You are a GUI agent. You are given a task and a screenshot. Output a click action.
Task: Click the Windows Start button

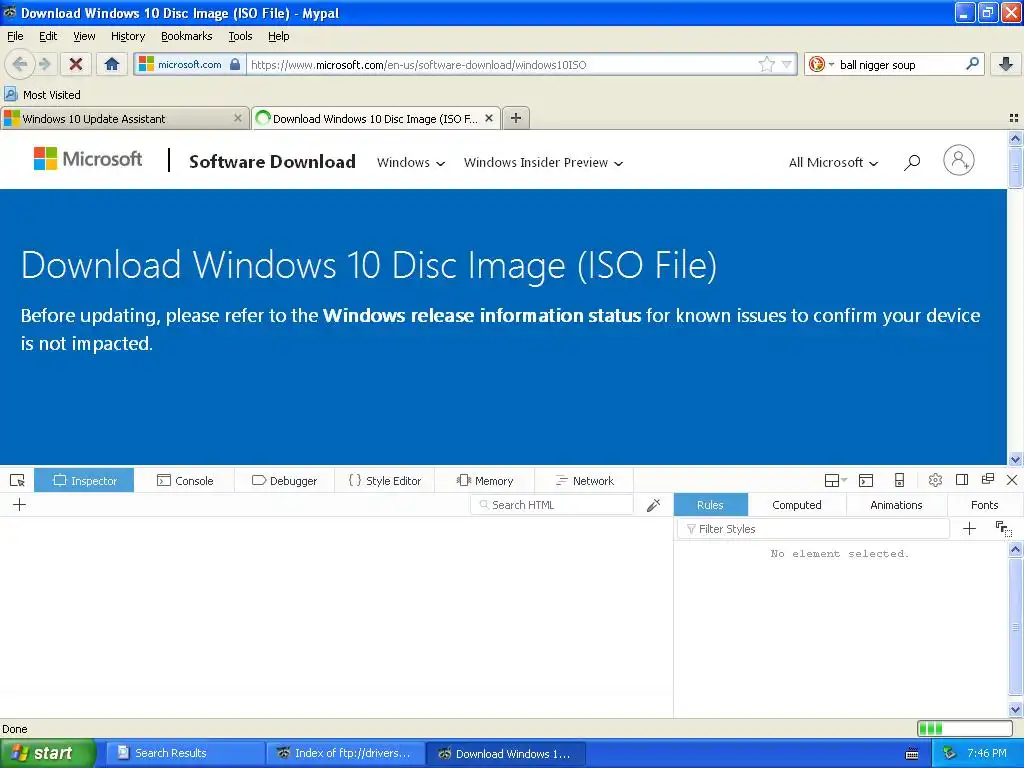coord(46,754)
